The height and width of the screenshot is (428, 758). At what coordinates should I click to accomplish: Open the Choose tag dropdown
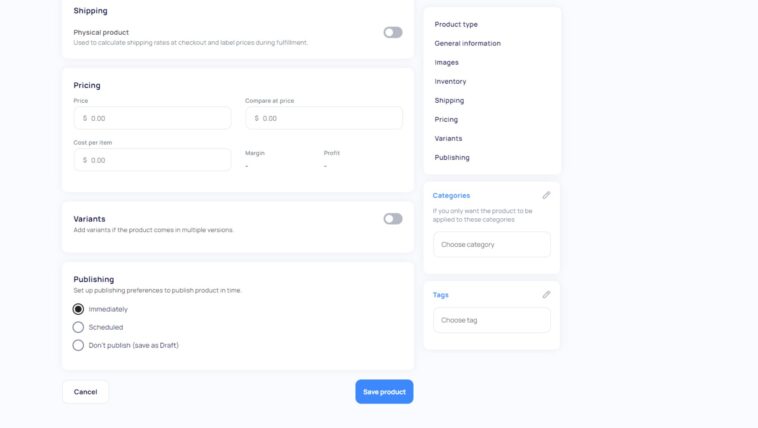[x=492, y=320]
